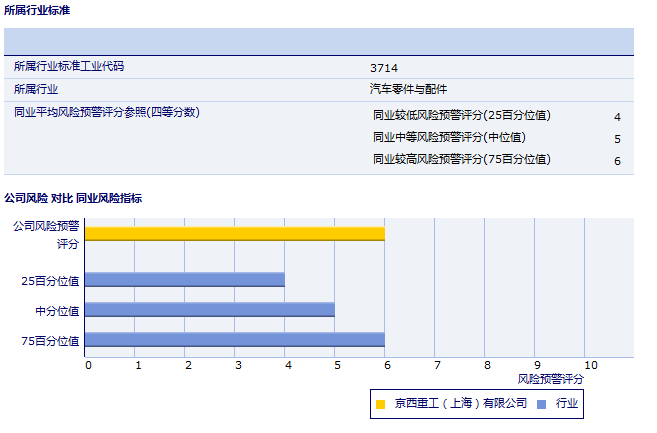Select the 同业中等风险预警评分(中位值) text
Screen dimensions: 657x433
449,138
